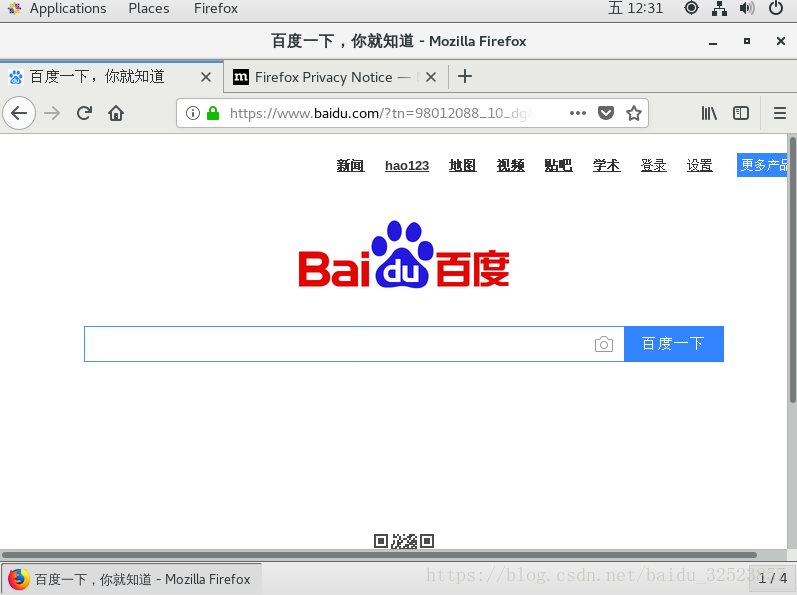
Task: Open the Library bookshelf icon
Action: (x=709, y=113)
